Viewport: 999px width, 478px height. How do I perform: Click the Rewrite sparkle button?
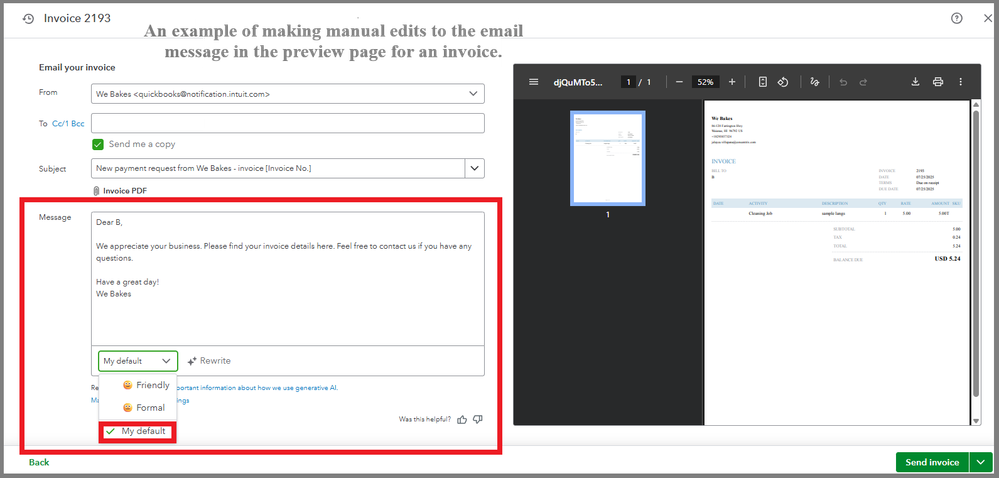(209, 361)
